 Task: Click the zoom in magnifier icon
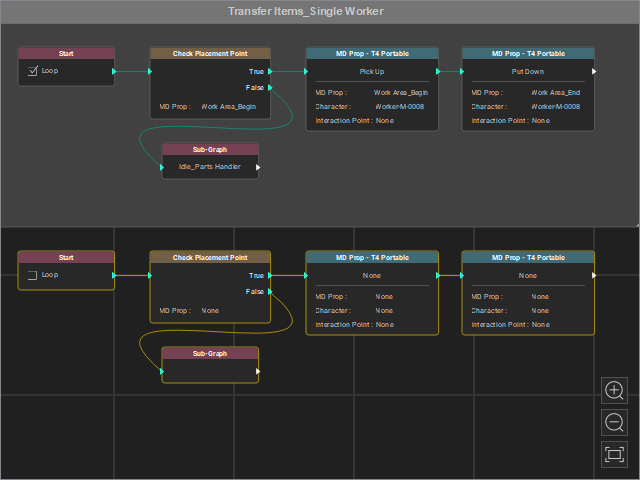pyautogui.click(x=614, y=391)
